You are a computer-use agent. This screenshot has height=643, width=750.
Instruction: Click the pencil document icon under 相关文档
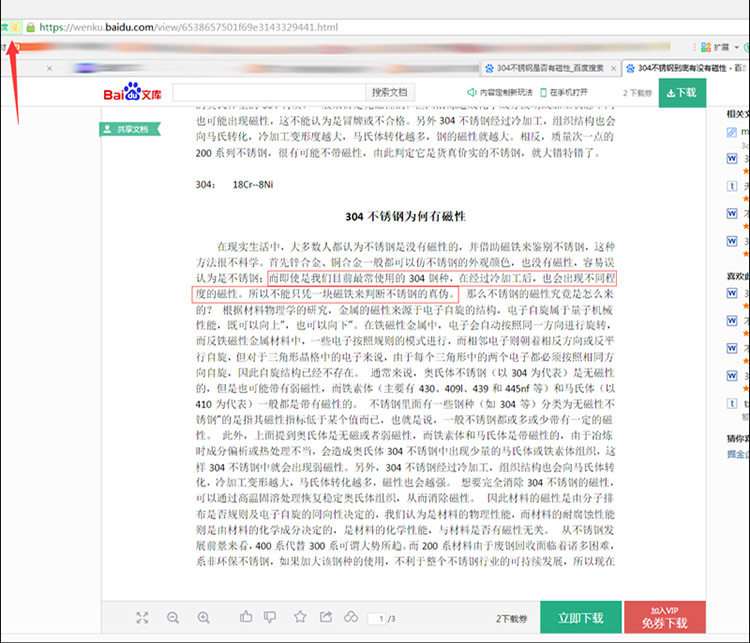(732, 132)
